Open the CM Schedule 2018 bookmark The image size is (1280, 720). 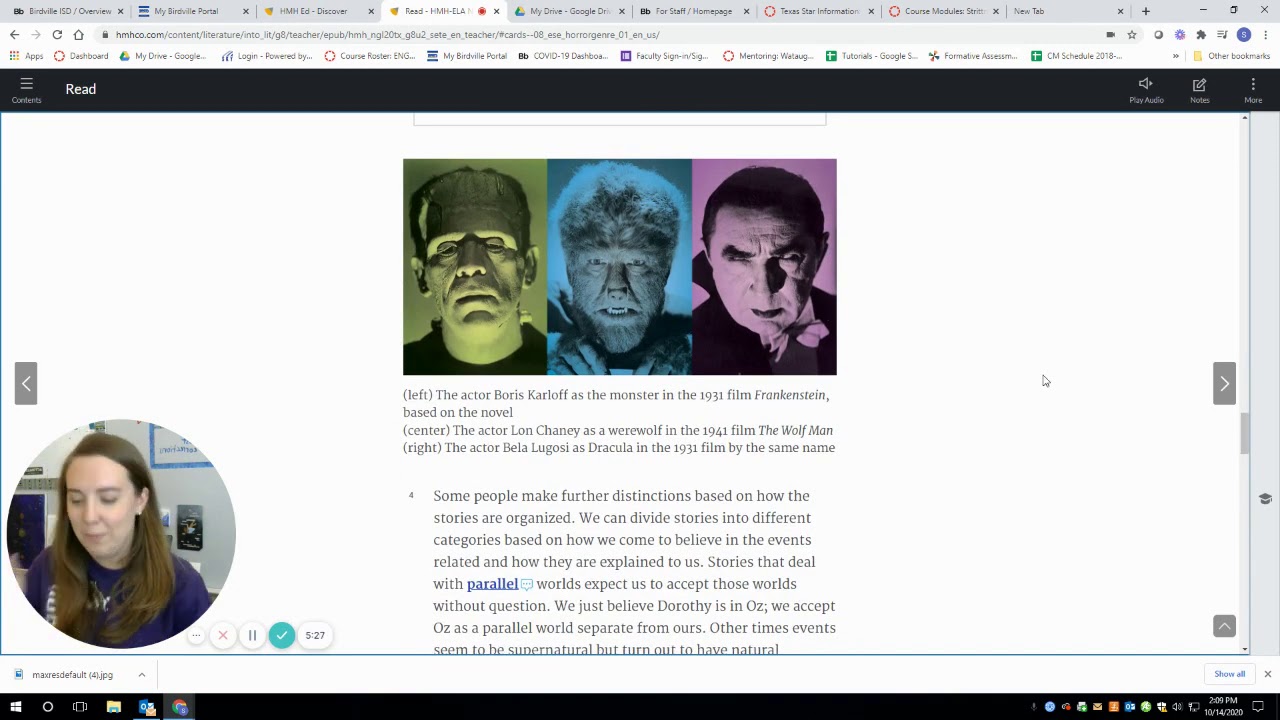click(1076, 56)
